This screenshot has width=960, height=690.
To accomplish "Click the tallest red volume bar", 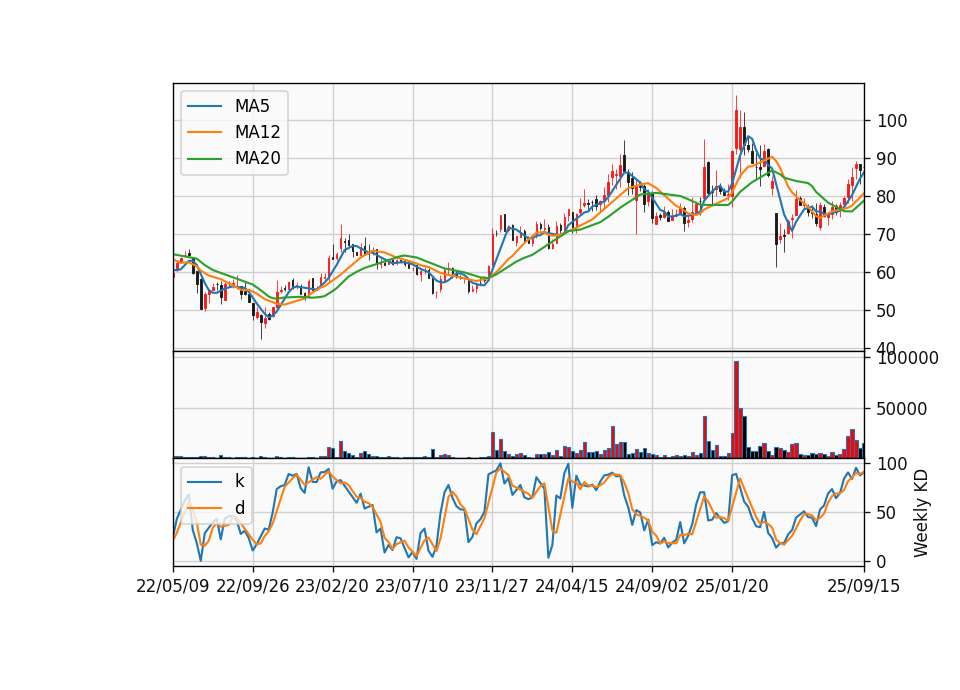I will tap(737, 410).
